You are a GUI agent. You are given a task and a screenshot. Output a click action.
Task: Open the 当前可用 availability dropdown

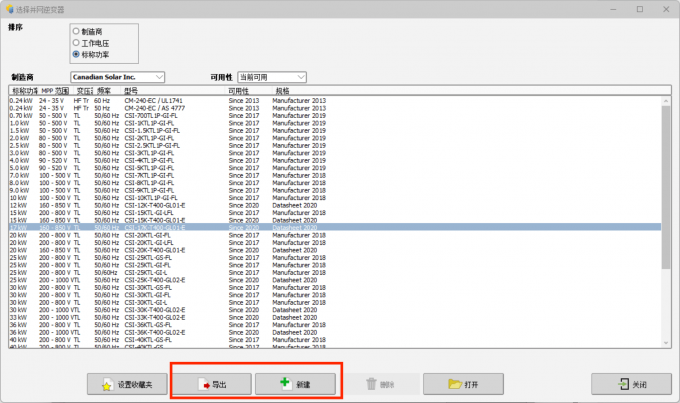point(272,77)
